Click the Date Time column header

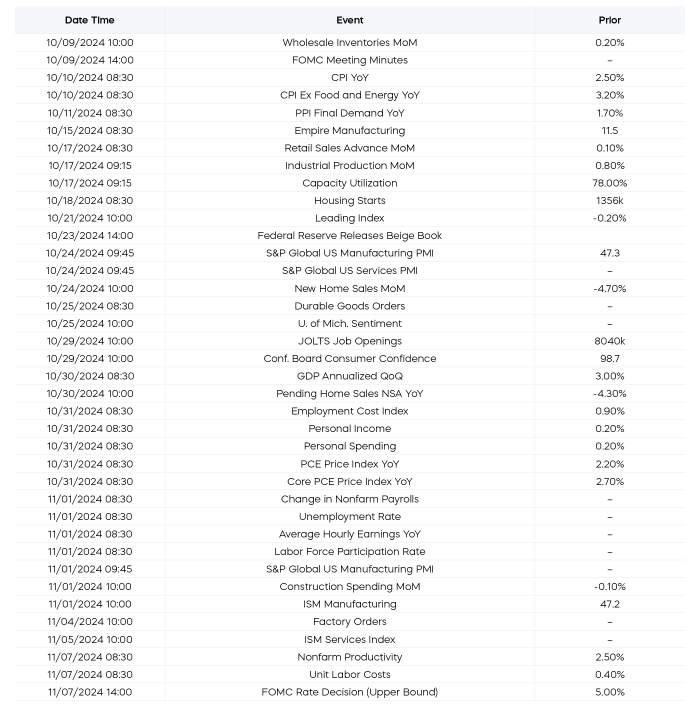point(89,20)
